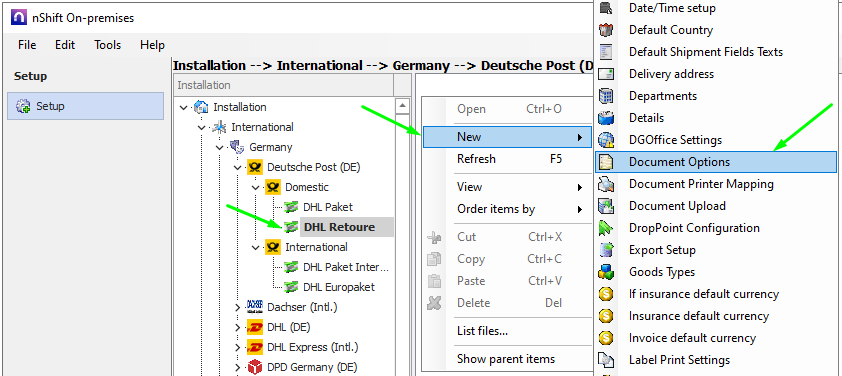Open the Tools menu
Screen dimensions: 842x376
pos(107,45)
